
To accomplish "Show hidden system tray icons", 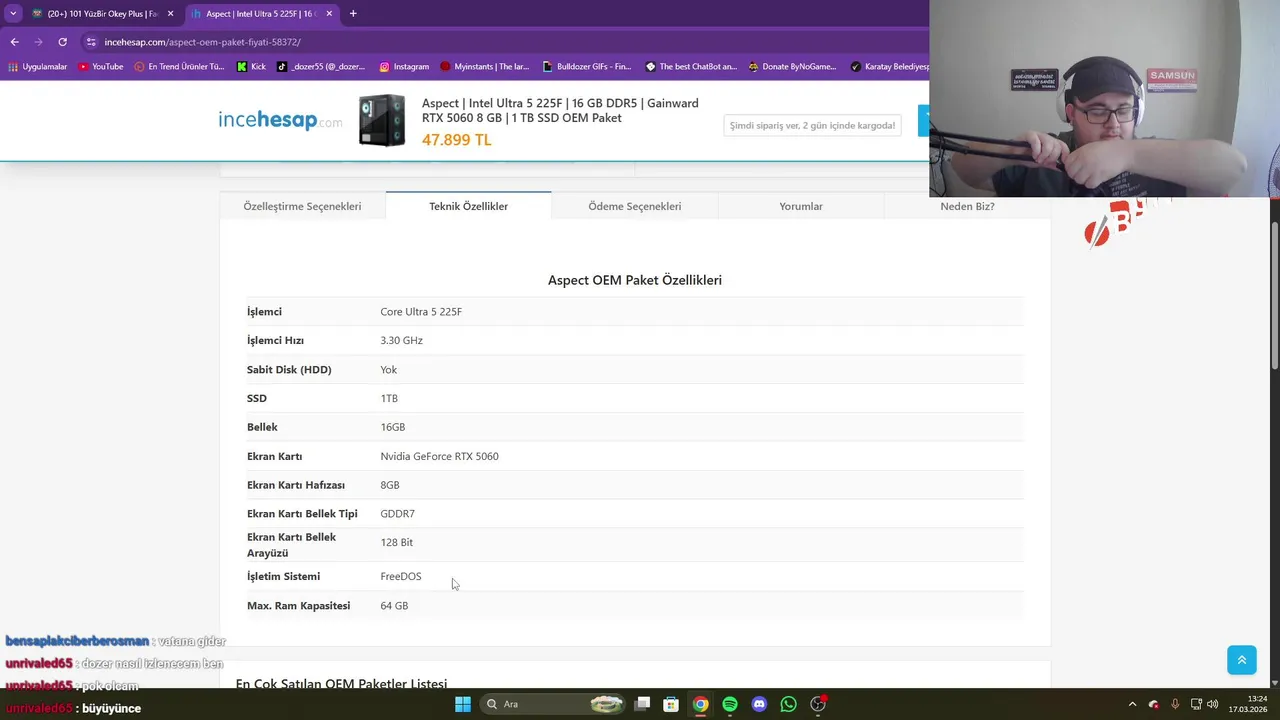I will tap(1132, 704).
